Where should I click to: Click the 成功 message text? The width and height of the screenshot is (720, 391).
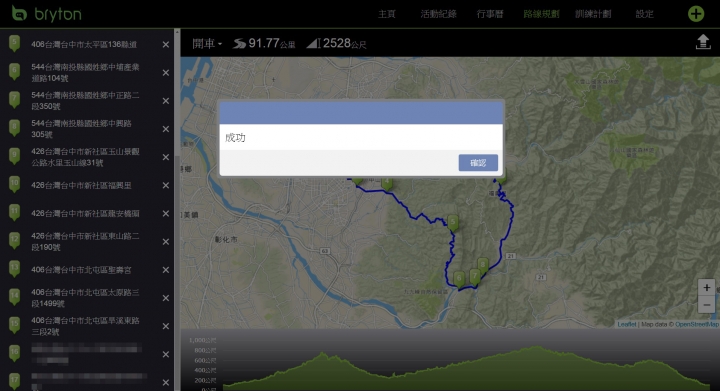[236, 137]
